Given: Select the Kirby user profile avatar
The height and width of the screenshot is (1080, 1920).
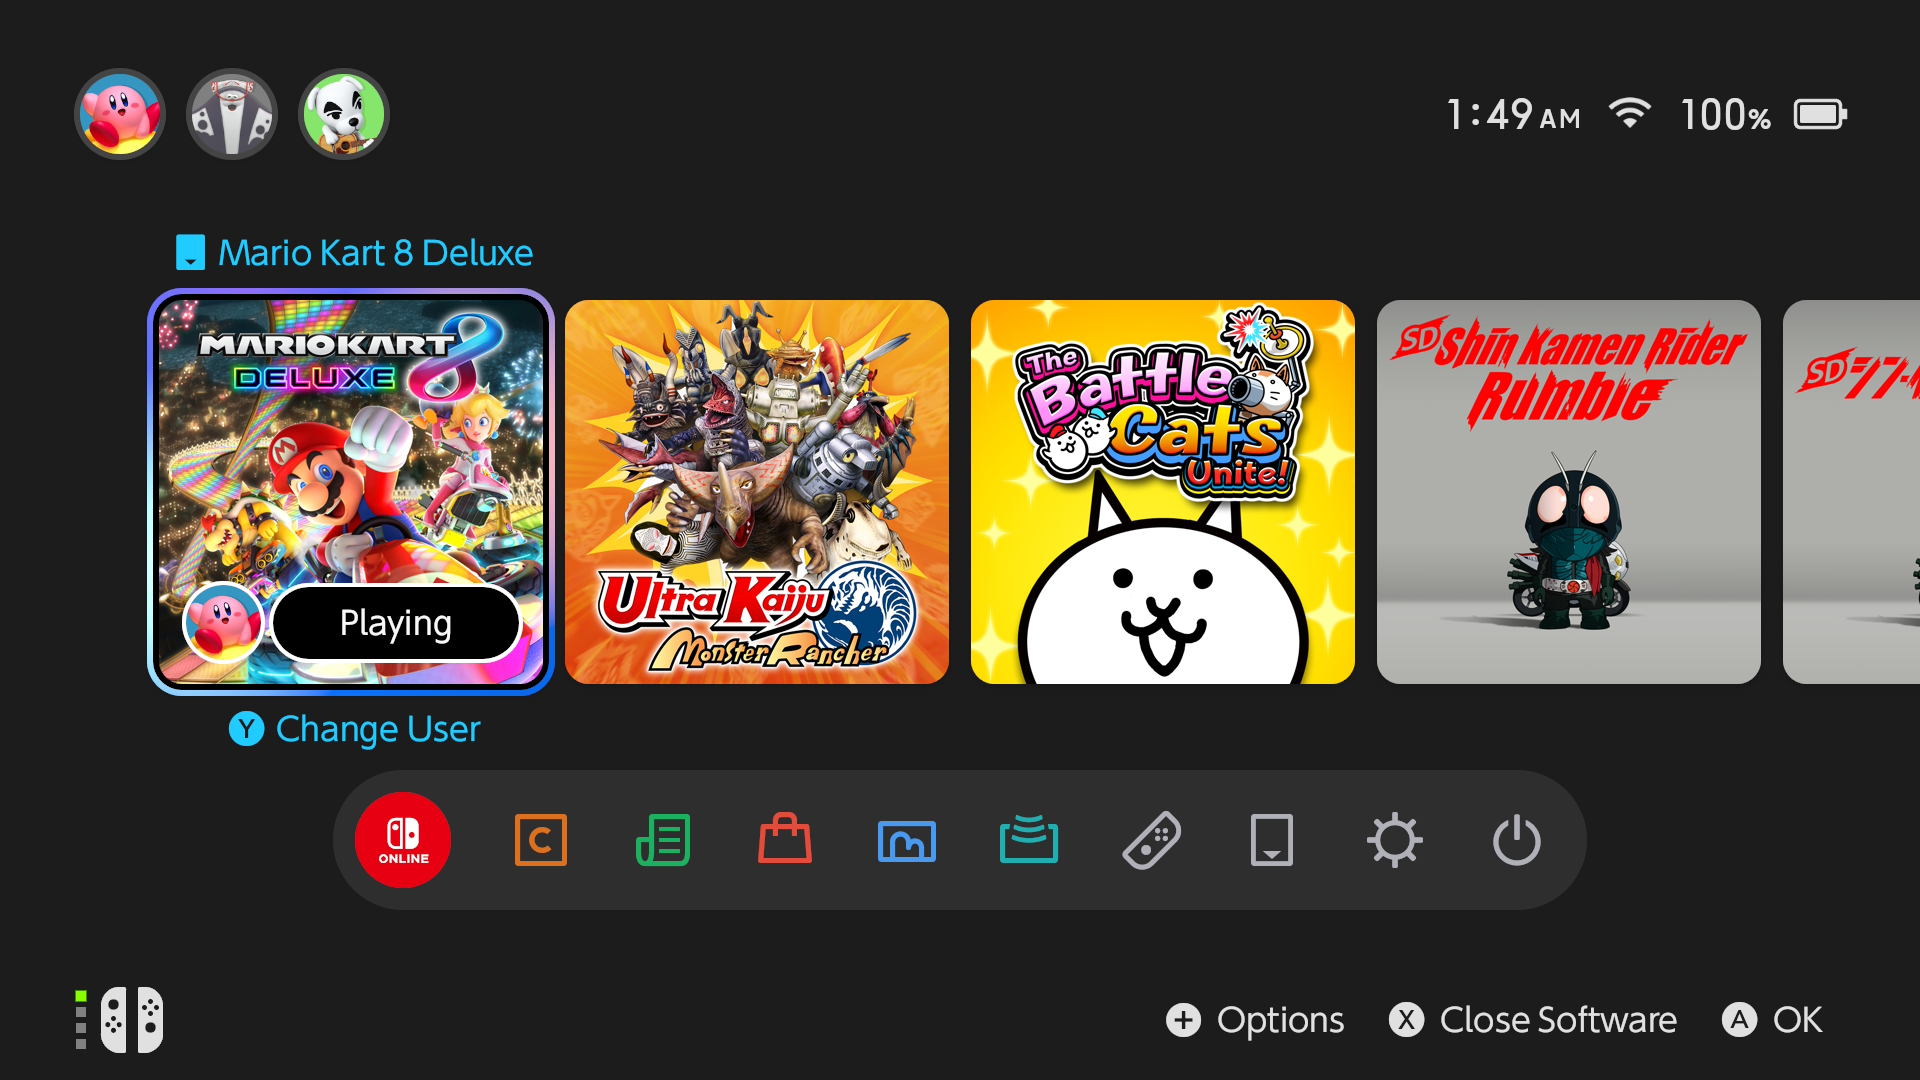Looking at the screenshot, I should pyautogui.click(x=120, y=114).
